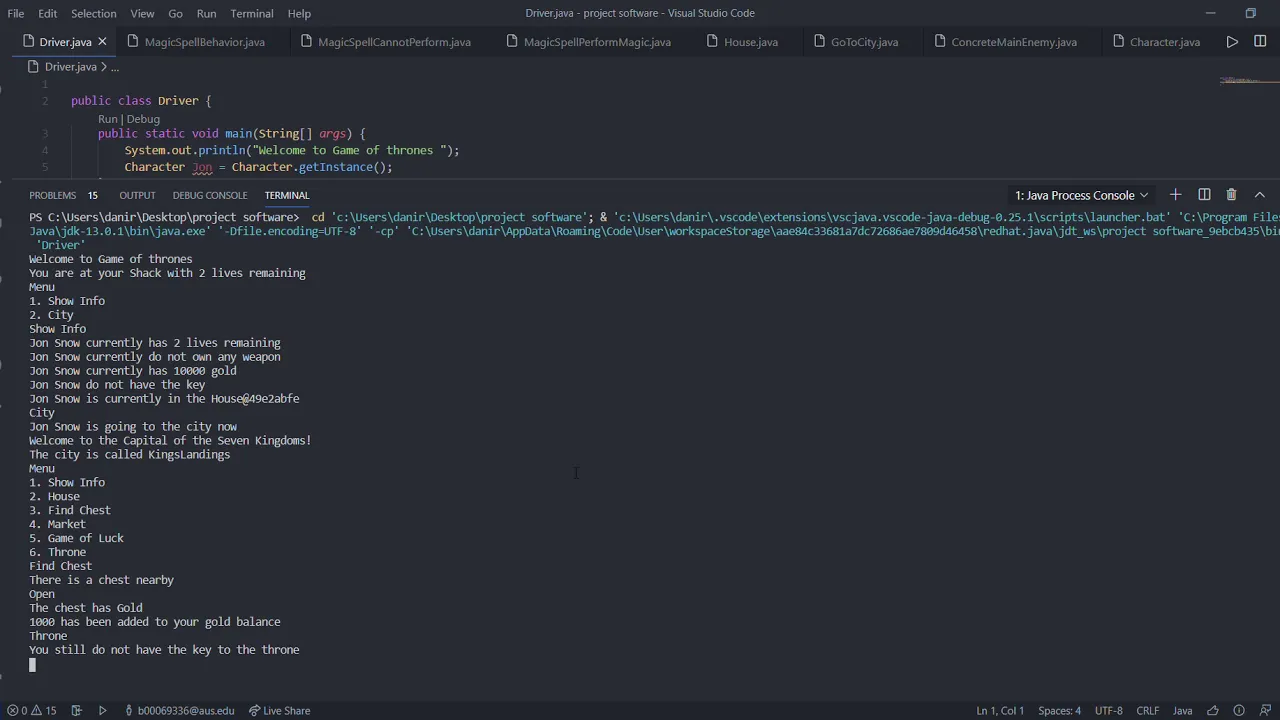
Task: Open the Go menu
Action: (x=175, y=13)
